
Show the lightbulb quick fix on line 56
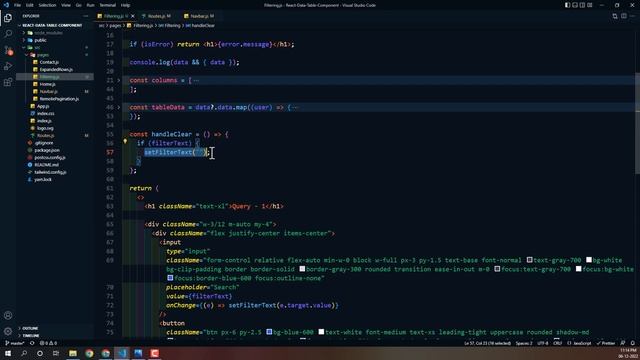click(125, 141)
